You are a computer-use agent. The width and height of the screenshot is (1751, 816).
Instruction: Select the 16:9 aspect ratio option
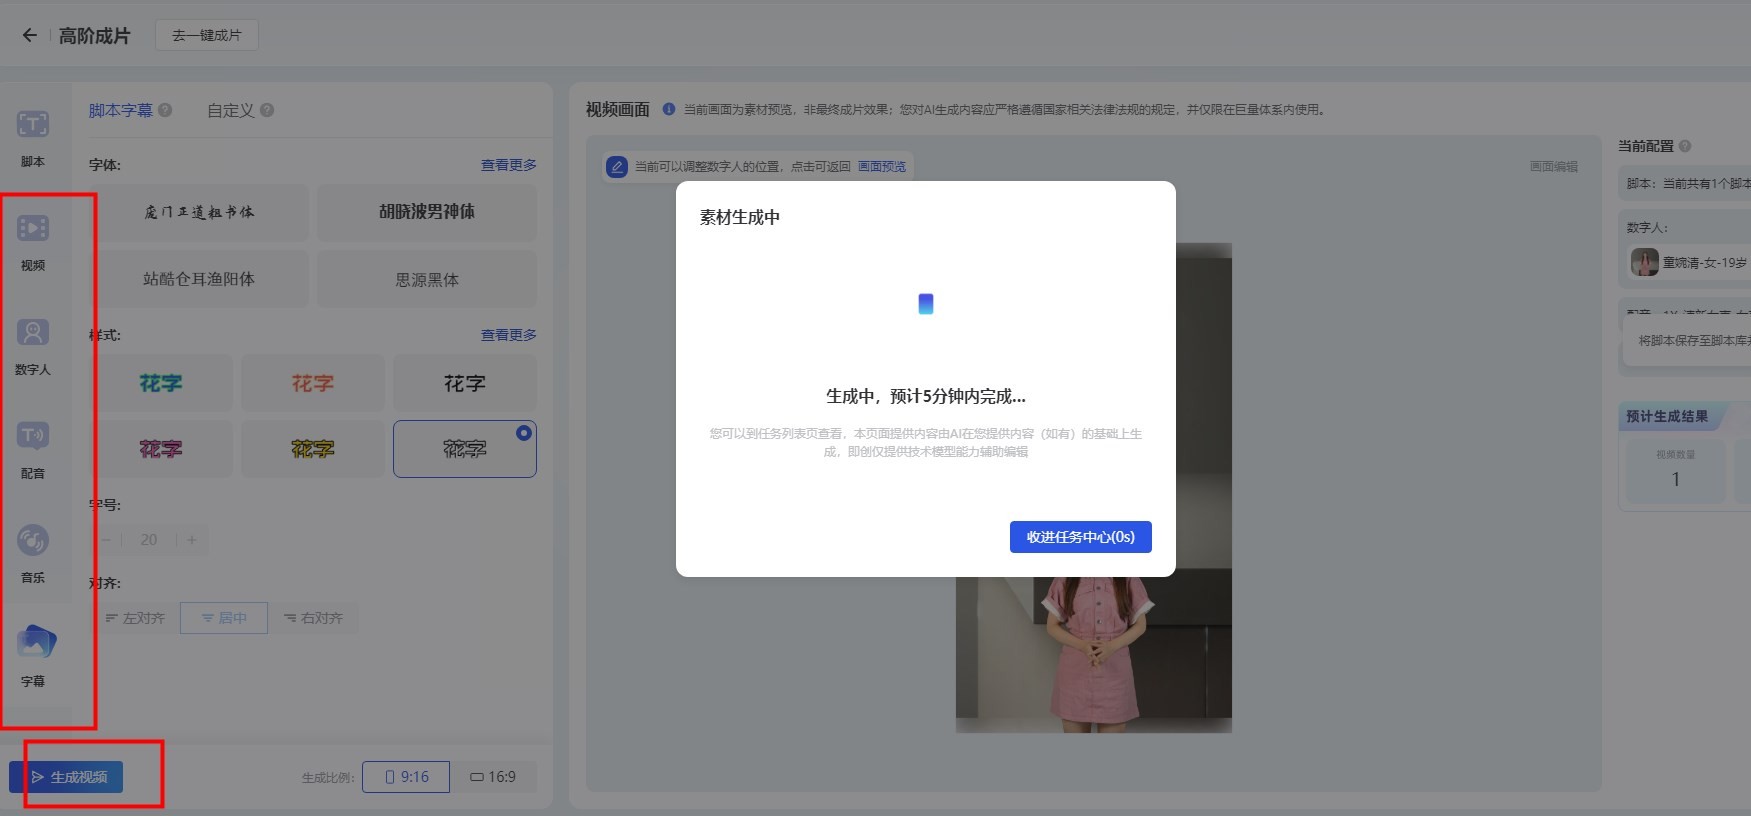[493, 777]
